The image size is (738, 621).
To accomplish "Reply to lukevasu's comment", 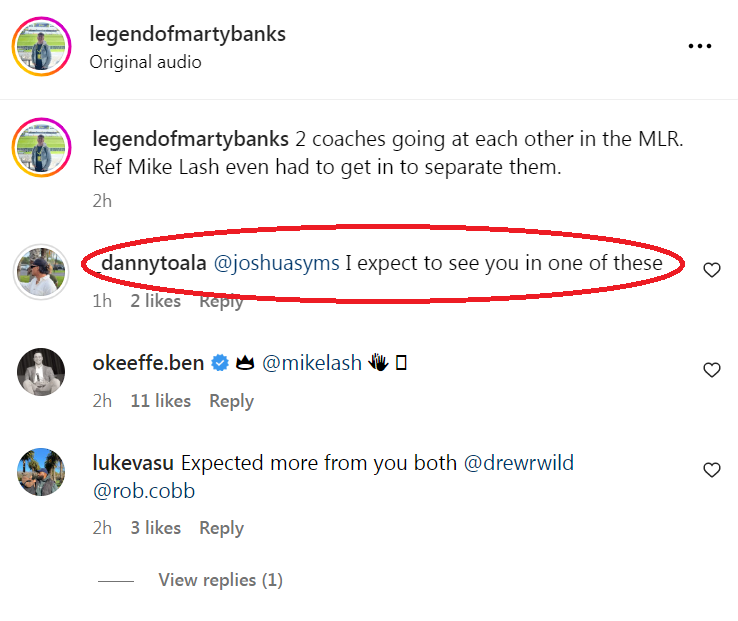I will tap(221, 528).
